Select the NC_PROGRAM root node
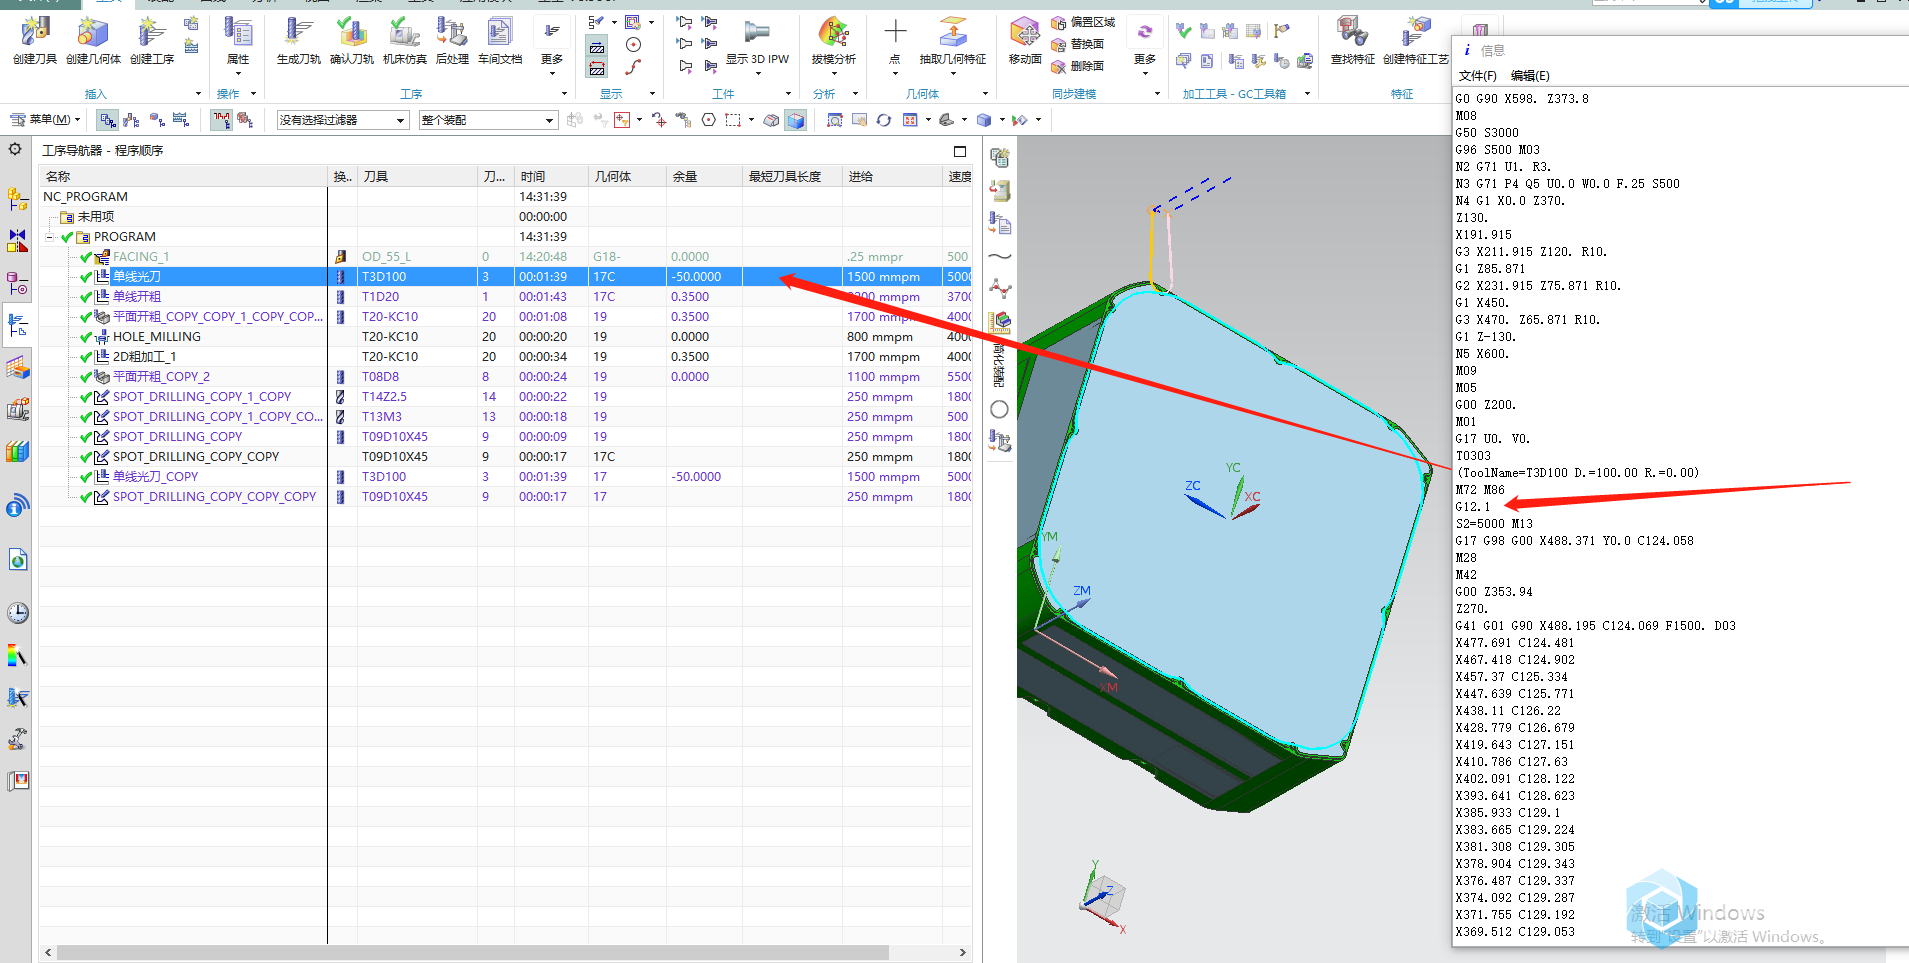This screenshot has height=963, width=1909. pyautogui.click(x=85, y=197)
